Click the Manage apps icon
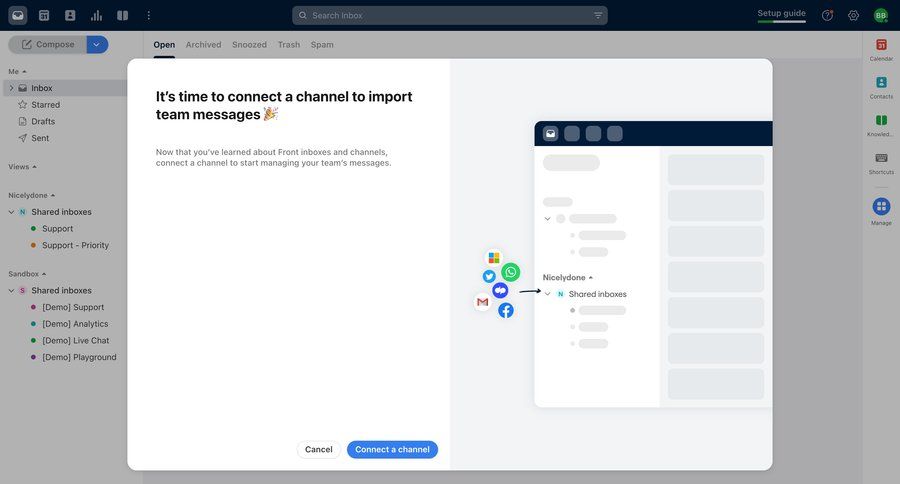The image size is (900, 484). click(x=881, y=206)
